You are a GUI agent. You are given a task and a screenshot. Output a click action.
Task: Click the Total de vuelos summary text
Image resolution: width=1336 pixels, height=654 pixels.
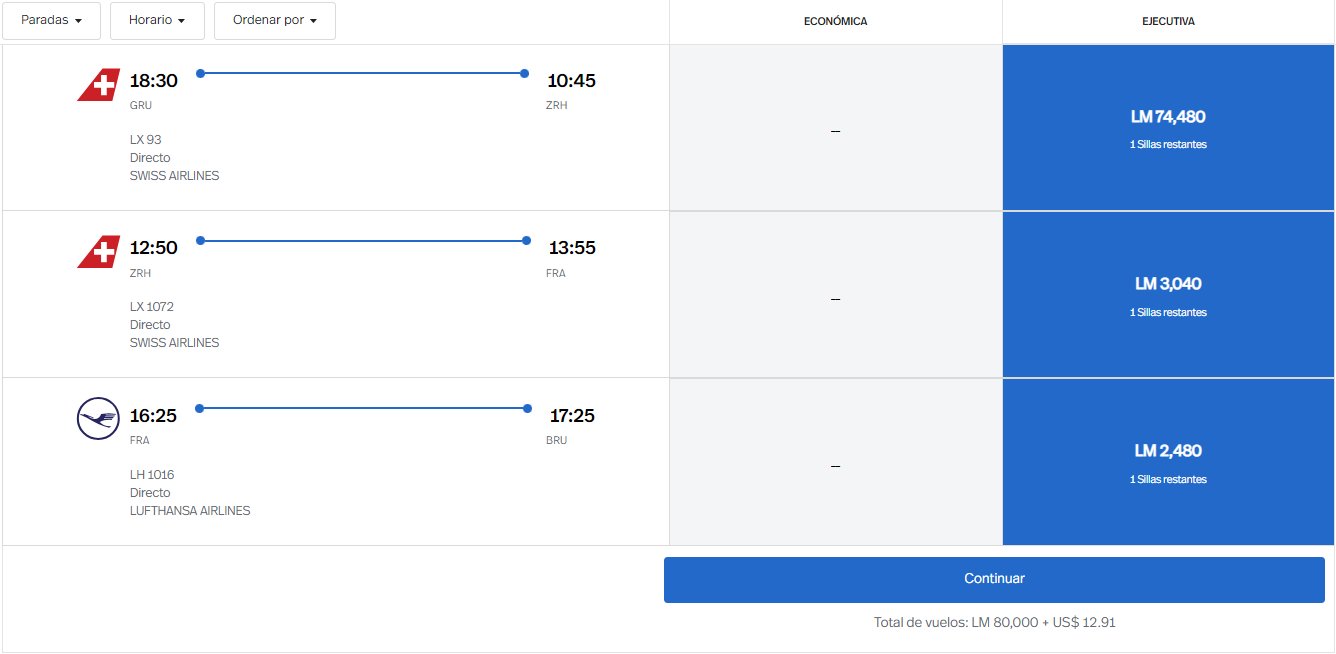point(995,622)
